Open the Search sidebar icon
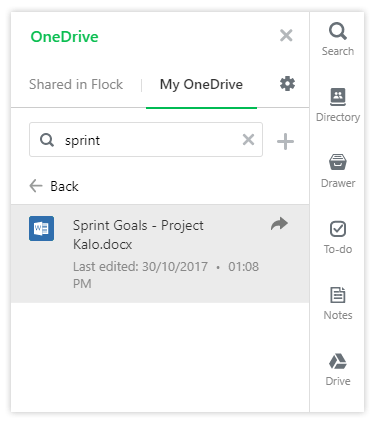 coord(338,39)
